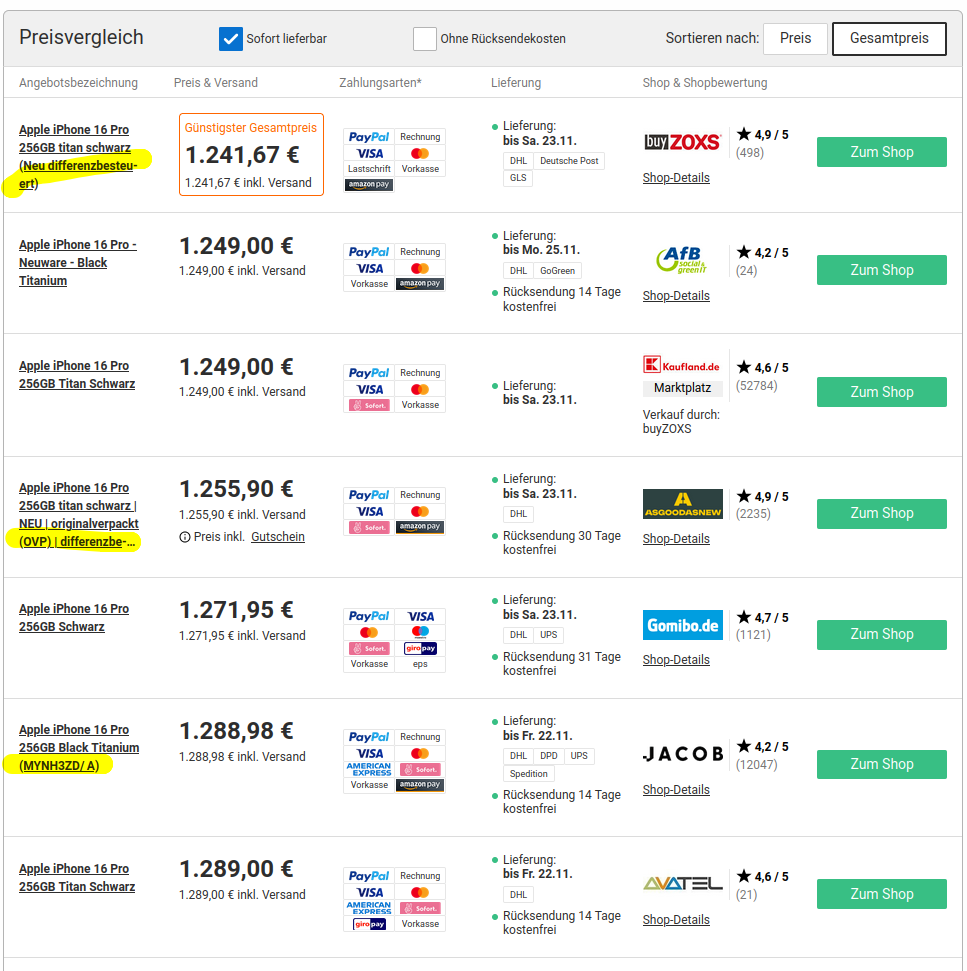Uncheck the Sofort lieferbar checkbox

[x=231, y=39]
